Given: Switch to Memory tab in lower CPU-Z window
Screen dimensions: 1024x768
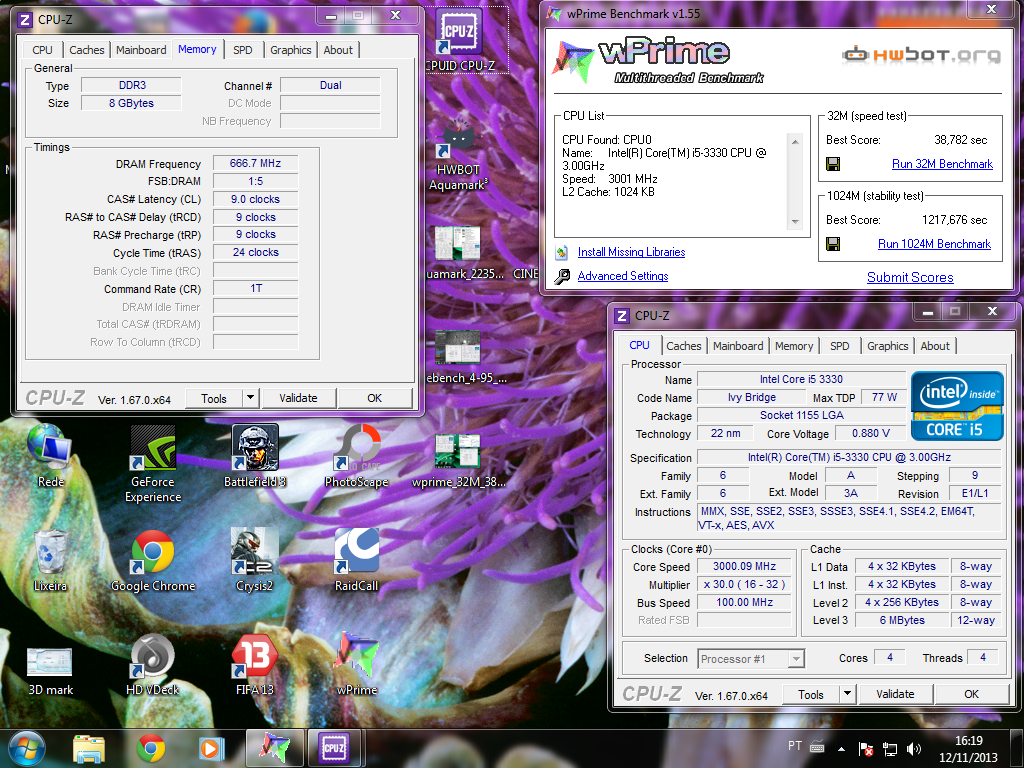Looking at the screenshot, I should tap(794, 346).
